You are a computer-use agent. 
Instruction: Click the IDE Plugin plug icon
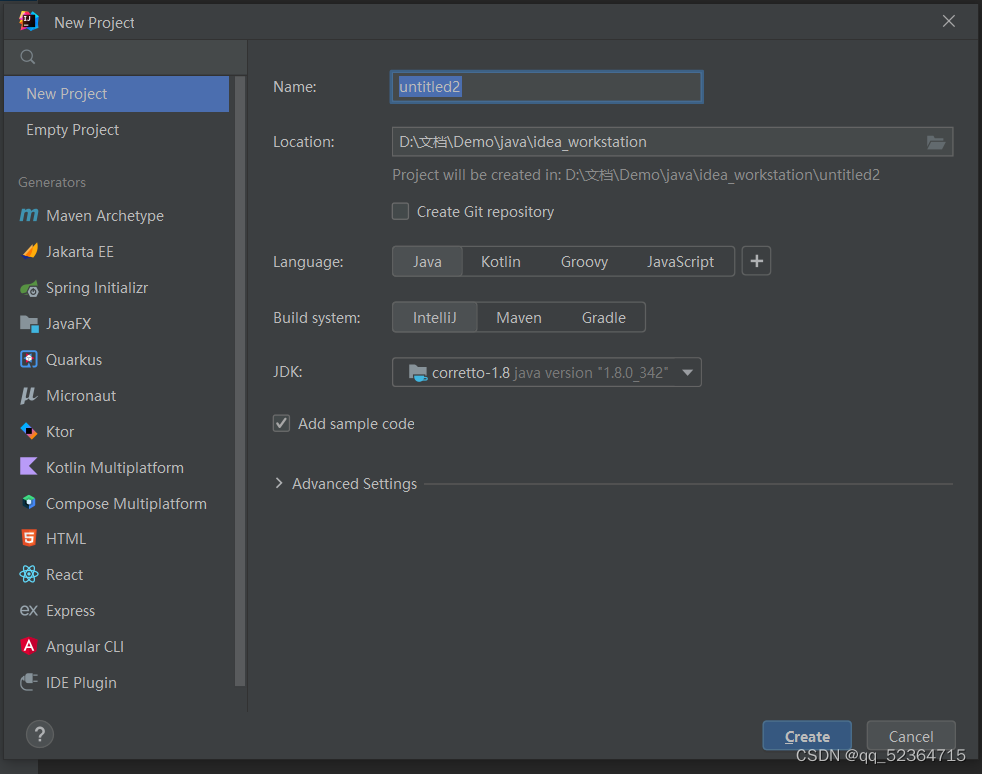coord(29,682)
